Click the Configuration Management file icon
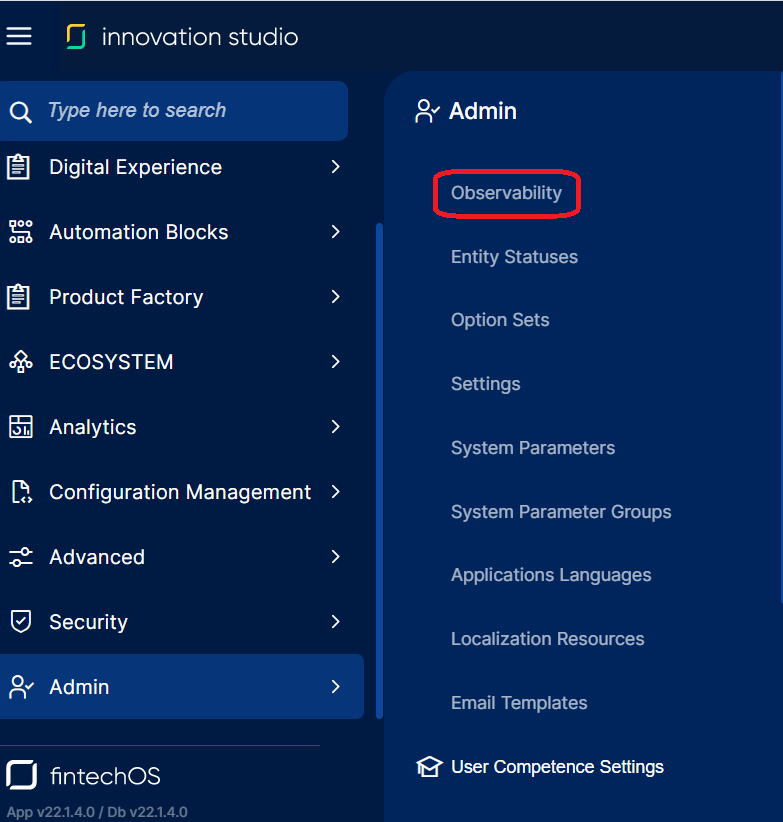Viewport: 783px width, 822px height. click(x=20, y=492)
